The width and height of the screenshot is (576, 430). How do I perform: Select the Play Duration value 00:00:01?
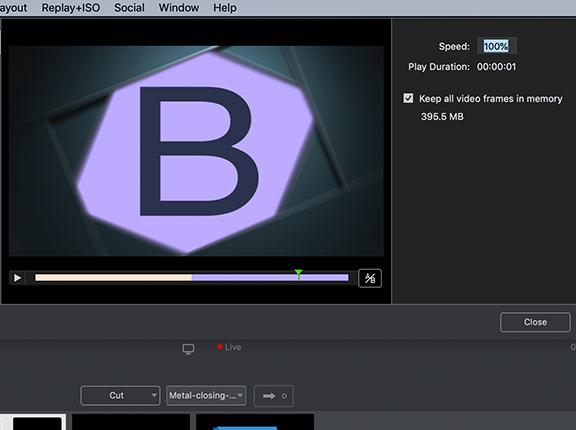[x=496, y=67]
